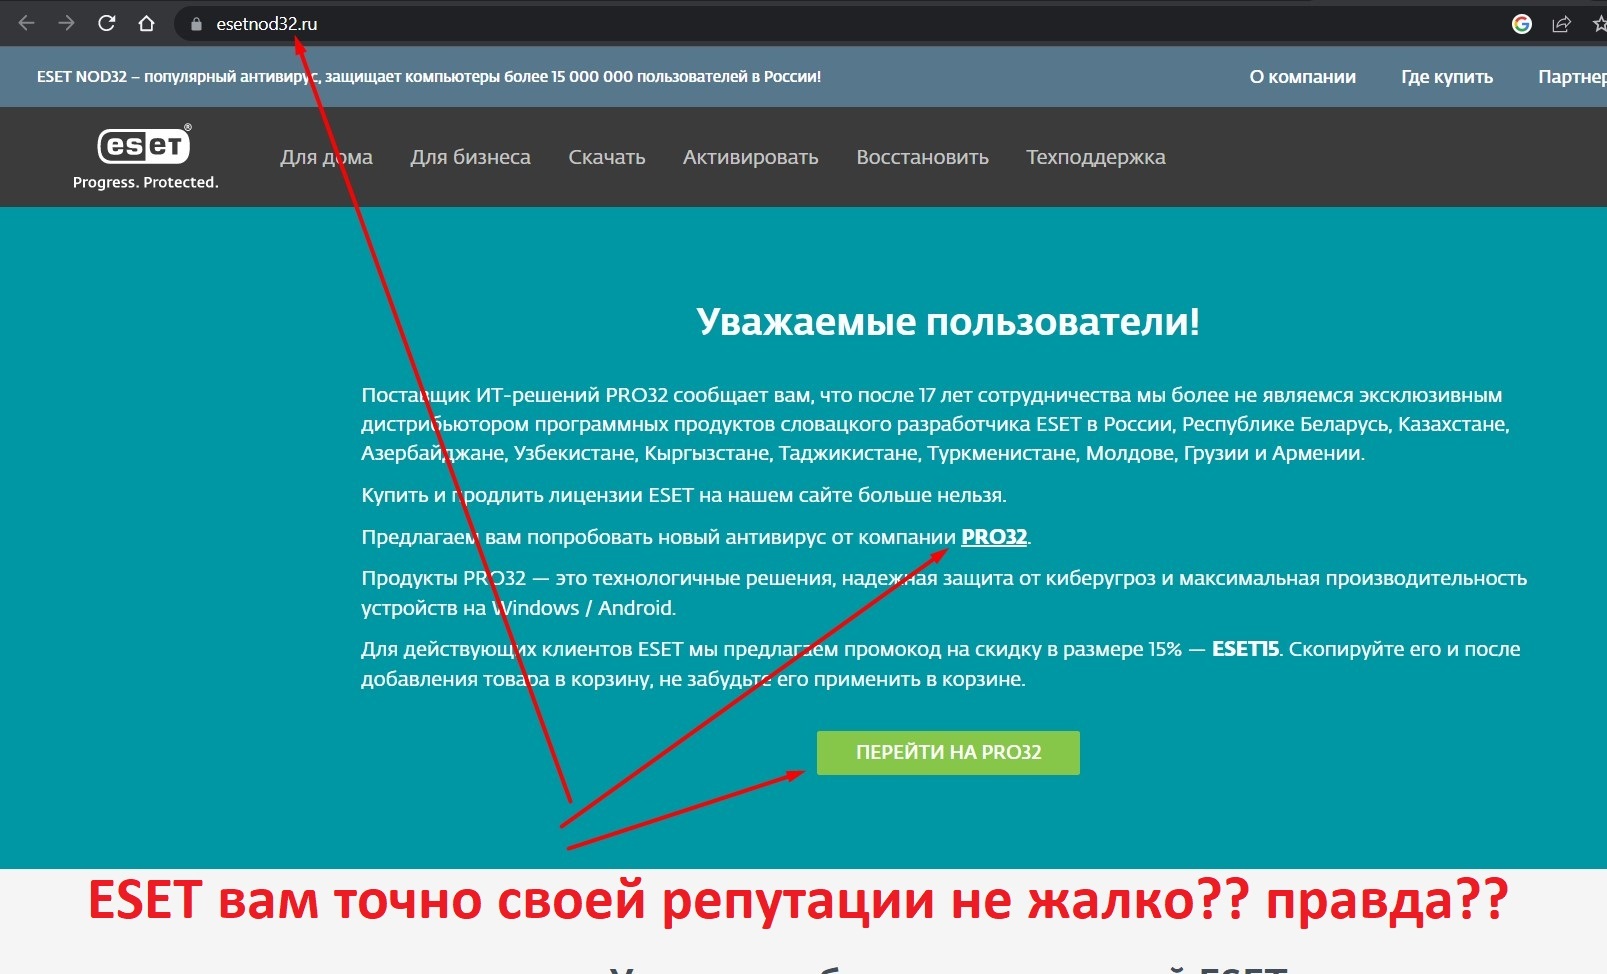Click the browser back arrow
Viewport: 1607px width, 974px height.
(x=27, y=23)
